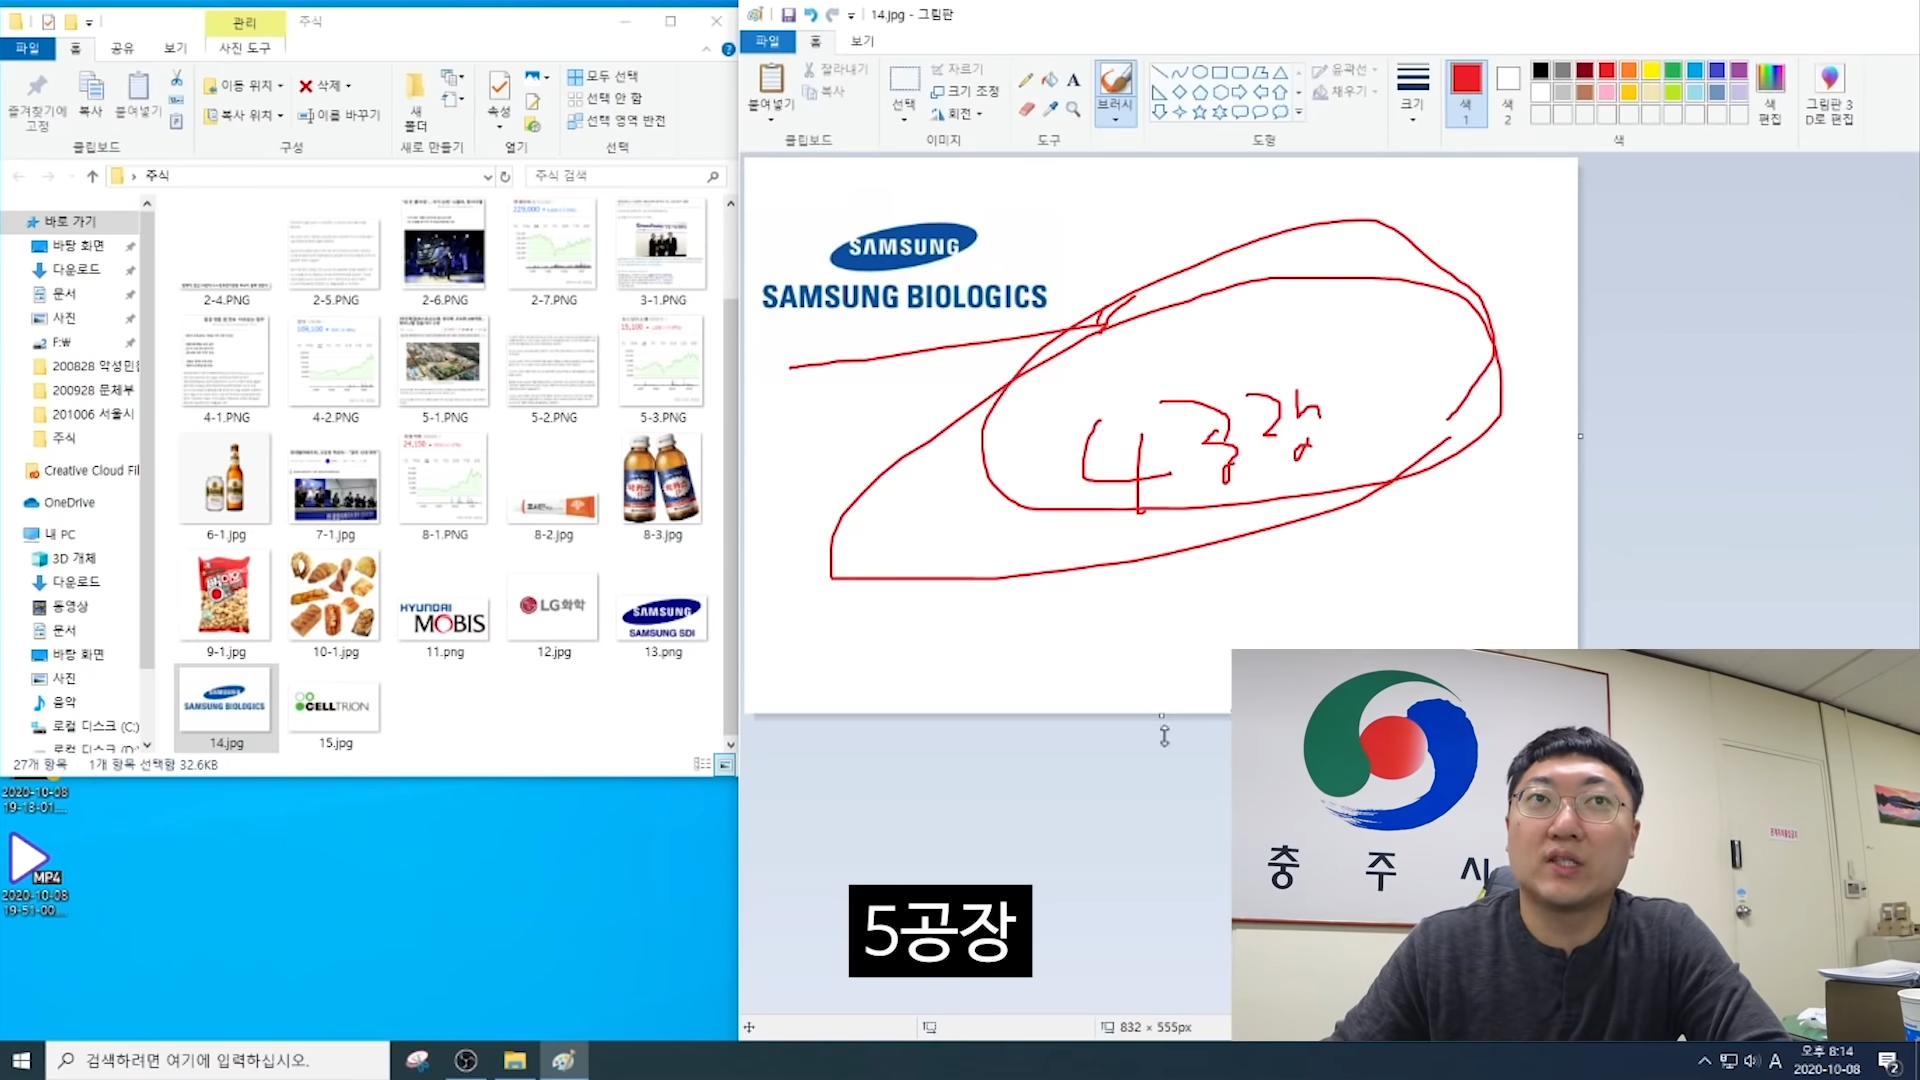Image resolution: width=1920 pixels, height=1080 pixels.
Task: Open Paint's File (파일) menu
Action: (x=767, y=41)
